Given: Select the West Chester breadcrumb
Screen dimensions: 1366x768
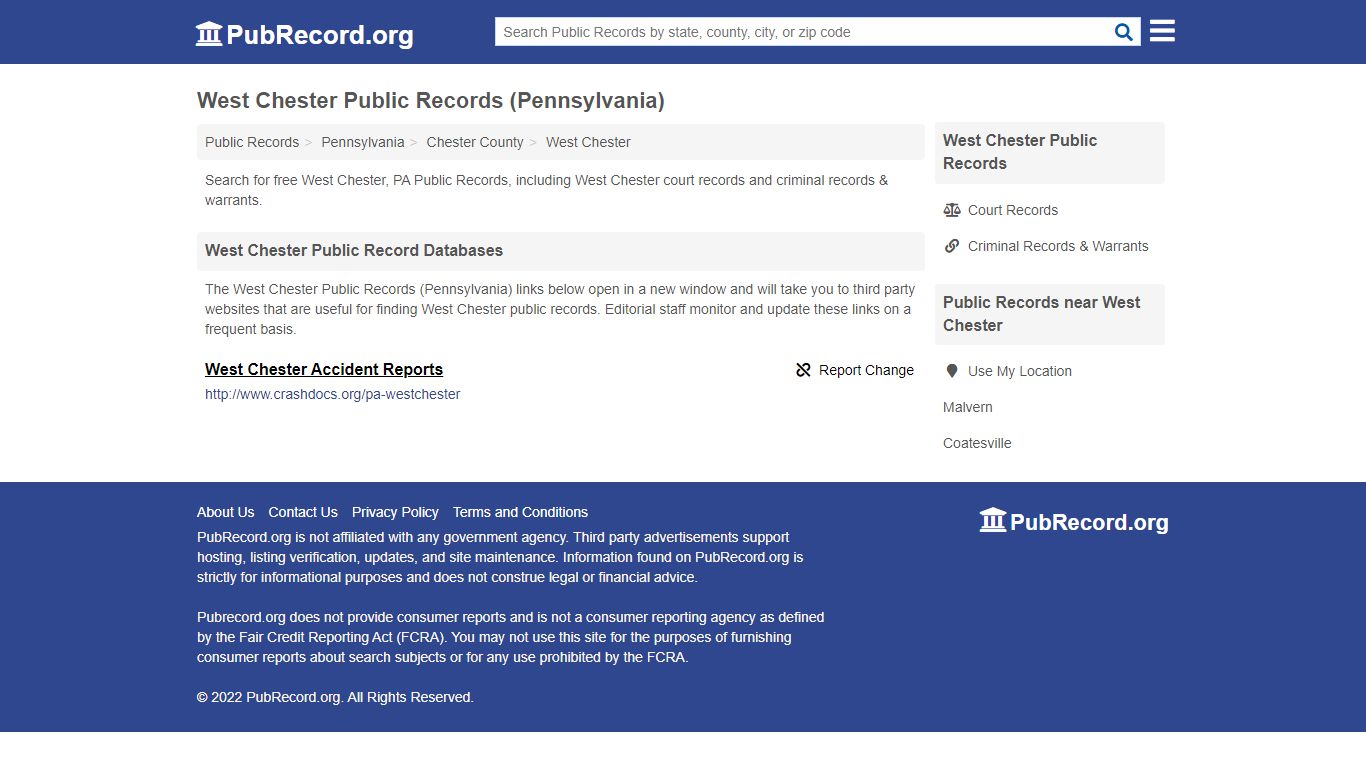Looking at the screenshot, I should tap(588, 142).
